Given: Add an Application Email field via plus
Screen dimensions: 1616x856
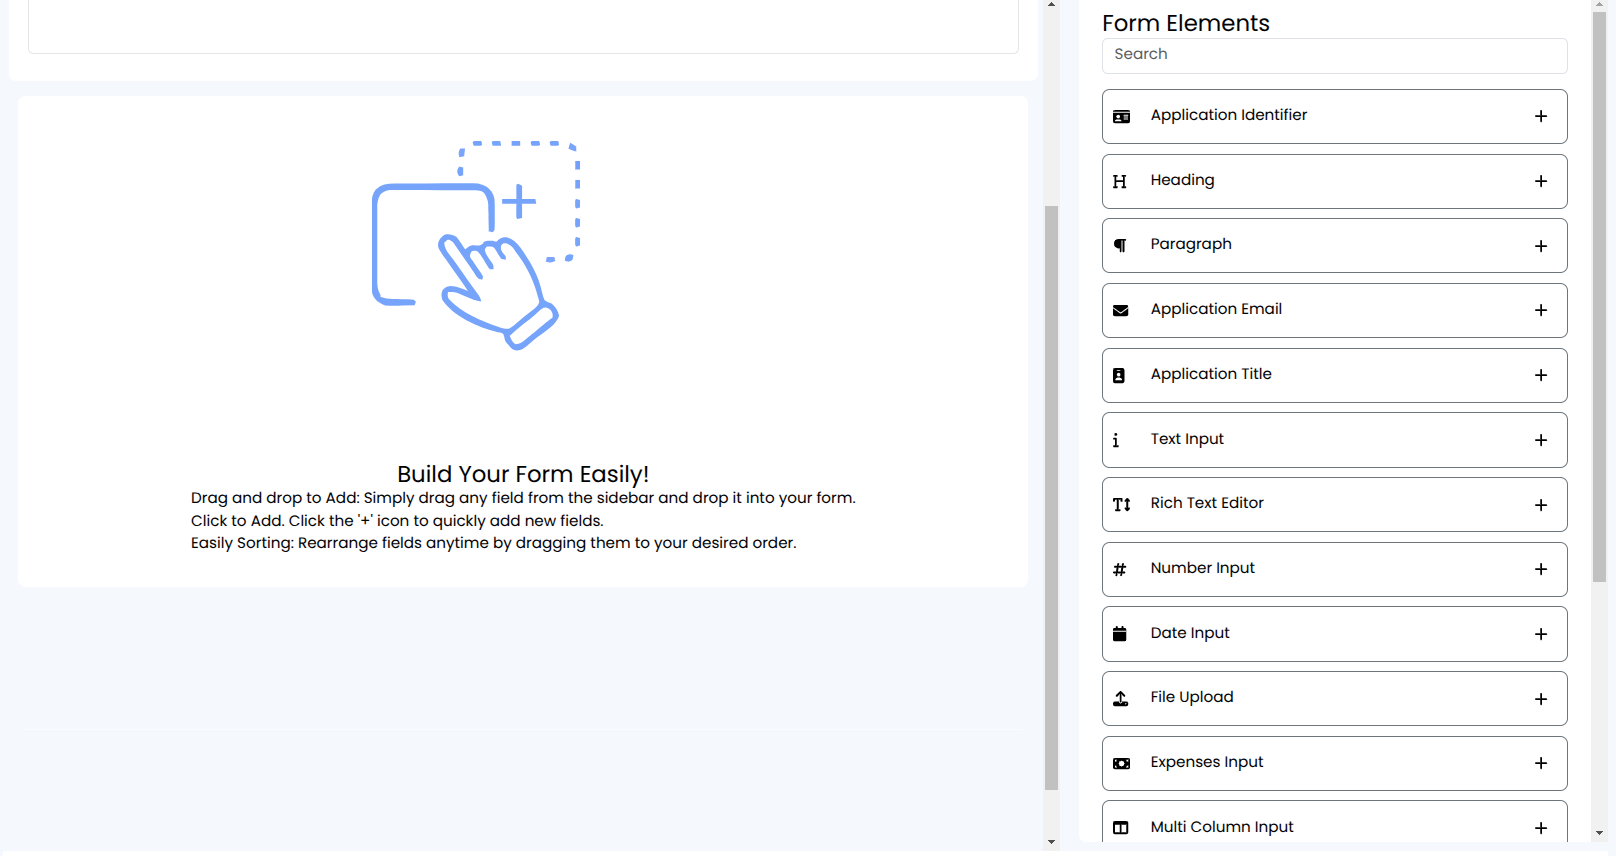Looking at the screenshot, I should pos(1540,310).
